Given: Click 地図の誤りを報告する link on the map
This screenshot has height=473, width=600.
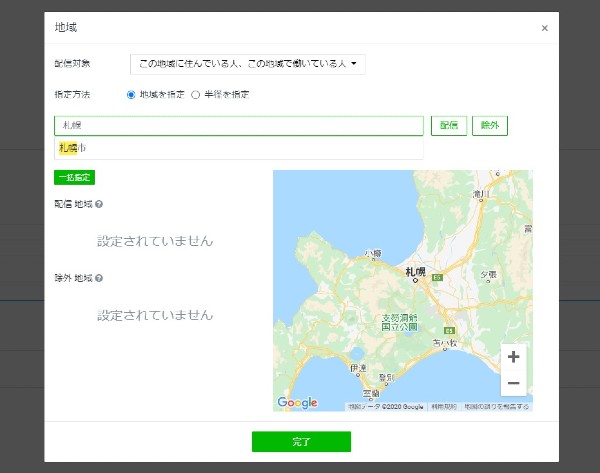Looking at the screenshot, I should 496,407.
